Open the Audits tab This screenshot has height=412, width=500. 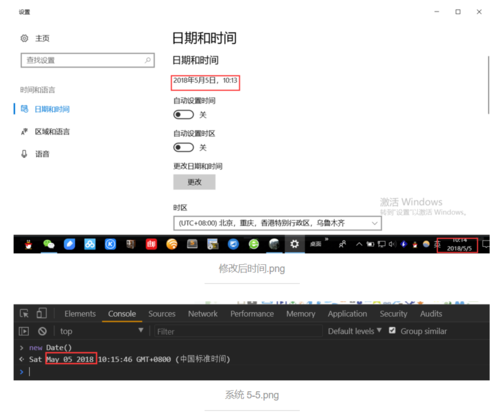(431, 314)
